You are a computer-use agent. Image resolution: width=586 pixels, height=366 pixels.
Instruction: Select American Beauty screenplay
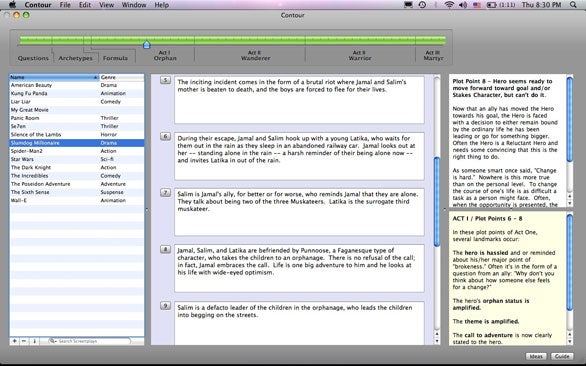click(77, 85)
